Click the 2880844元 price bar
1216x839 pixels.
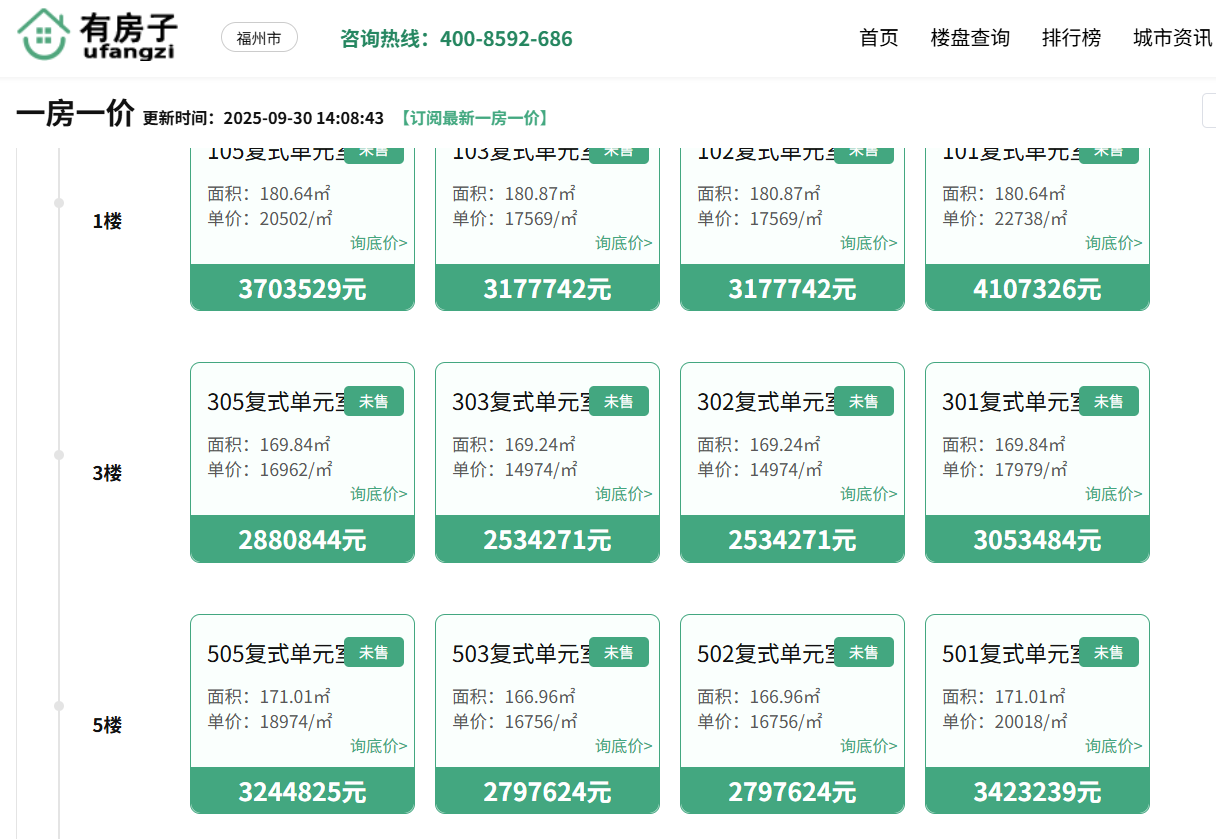(302, 540)
